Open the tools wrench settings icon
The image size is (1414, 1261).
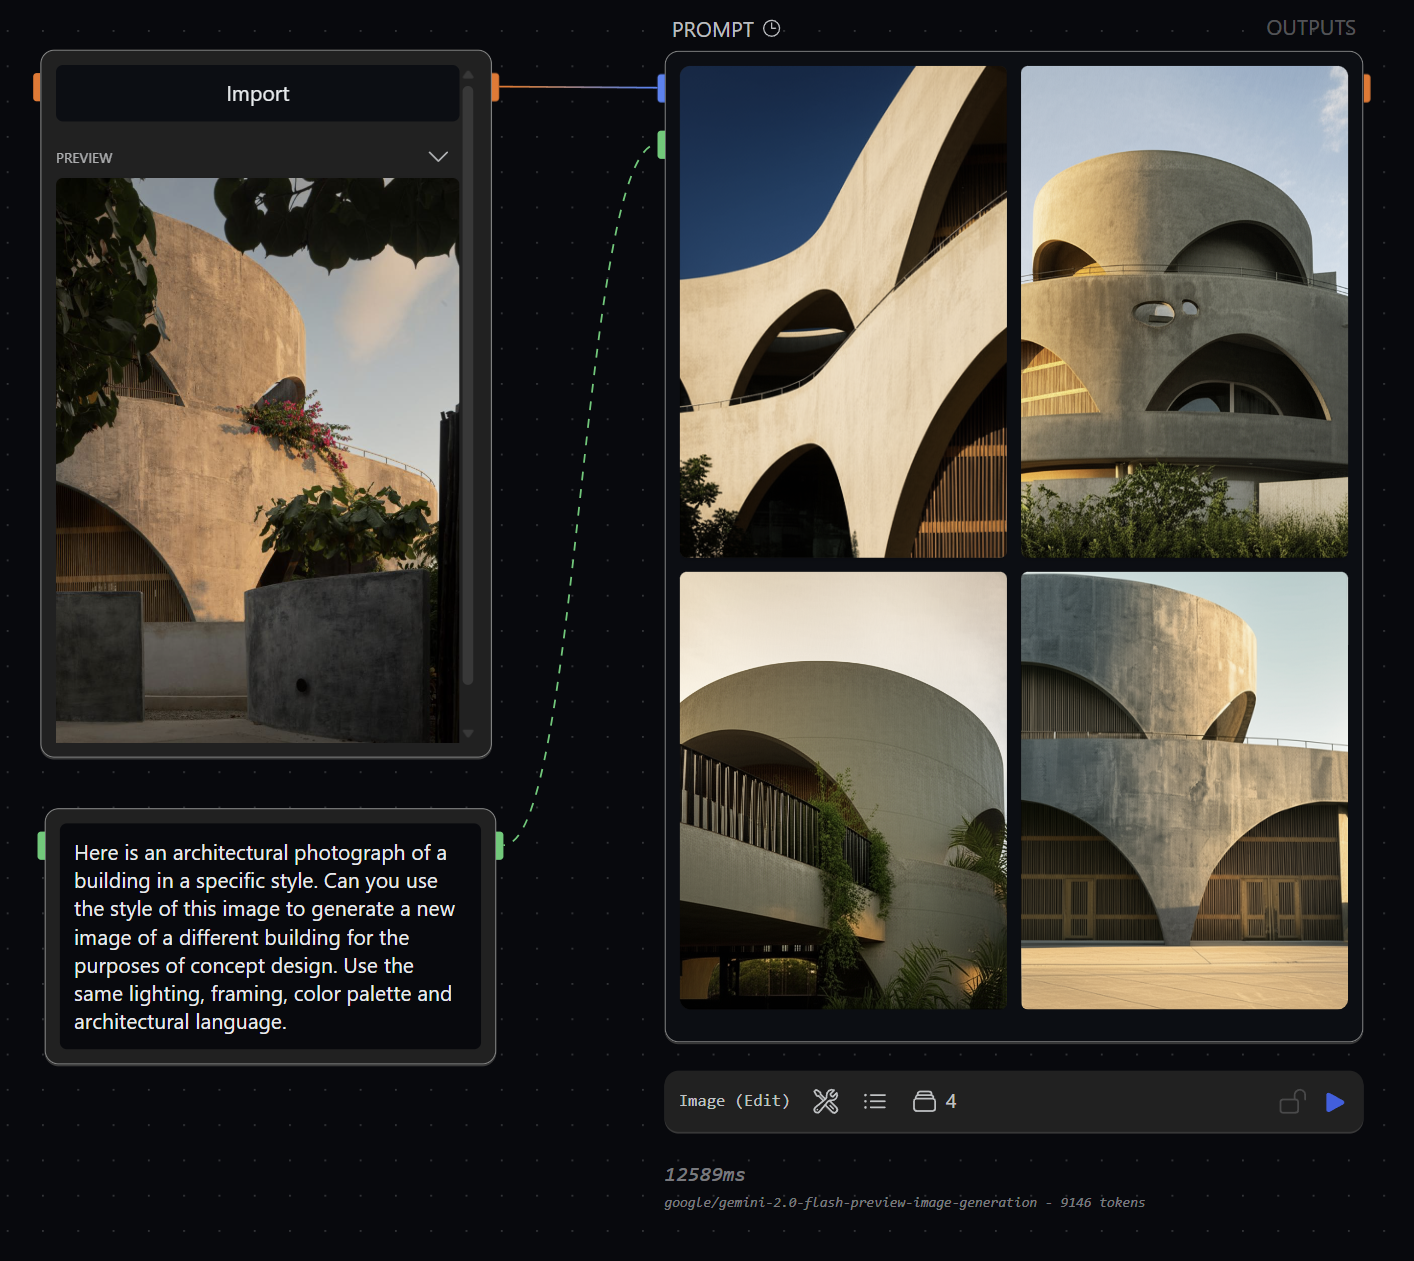pyautogui.click(x=826, y=1101)
